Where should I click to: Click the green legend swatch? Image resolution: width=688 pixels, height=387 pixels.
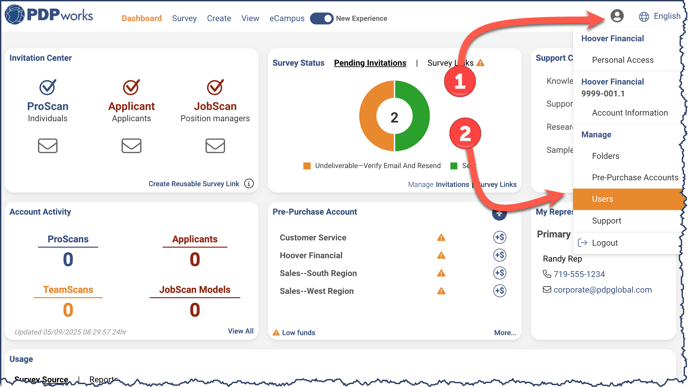(x=454, y=165)
